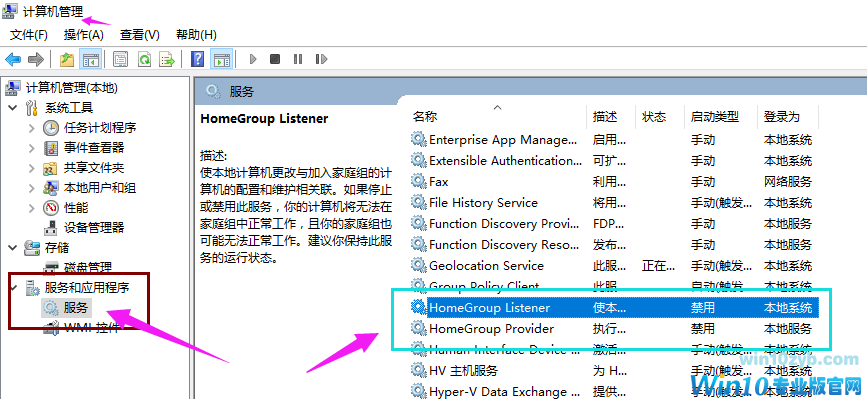
Task: Click gear icon beside Geolocation Service
Action: point(419,265)
